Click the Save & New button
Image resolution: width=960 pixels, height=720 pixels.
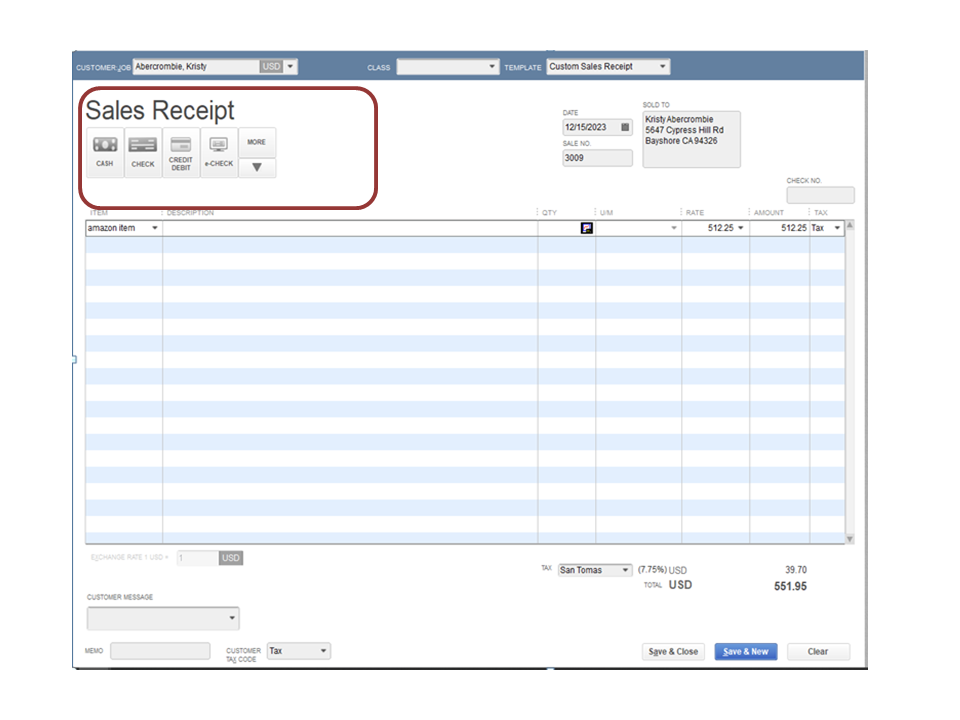pos(746,651)
